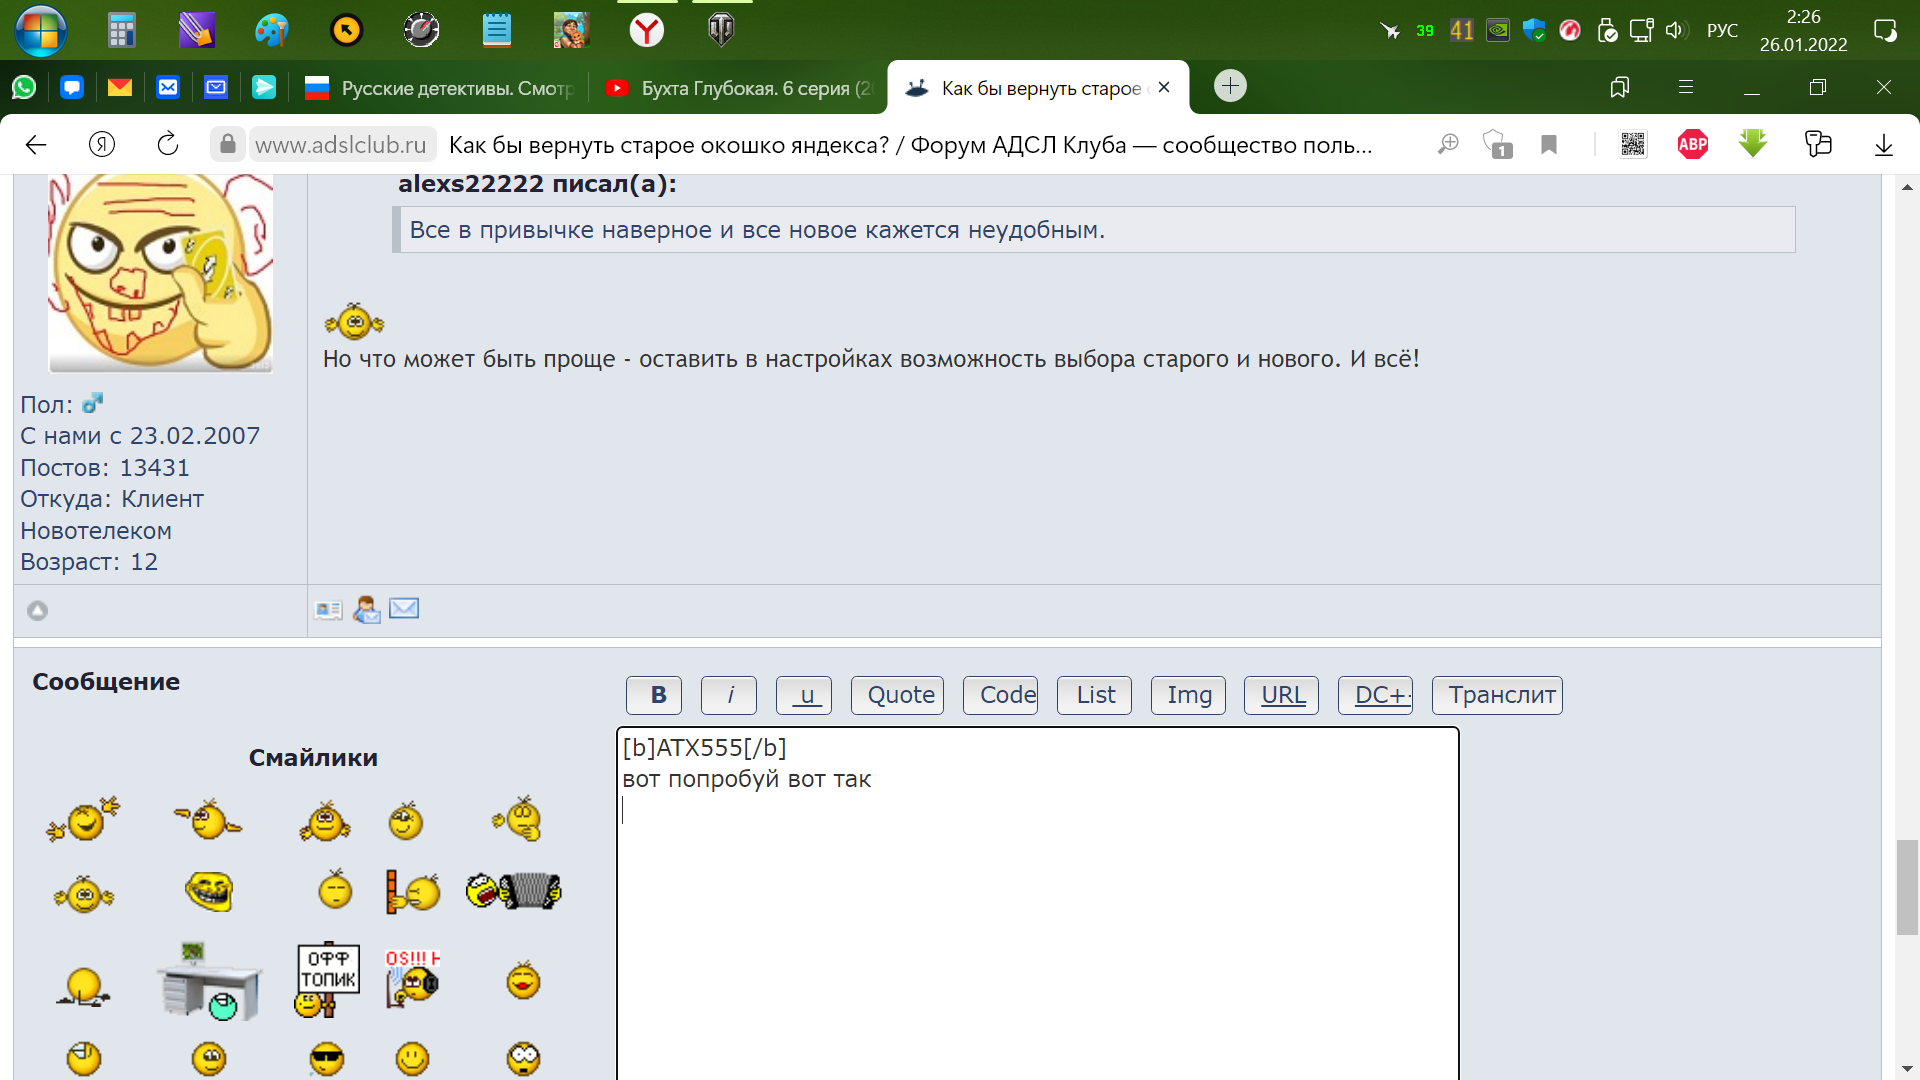
Task: Insert the sunglasses smiley
Action: (x=327, y=1058)
